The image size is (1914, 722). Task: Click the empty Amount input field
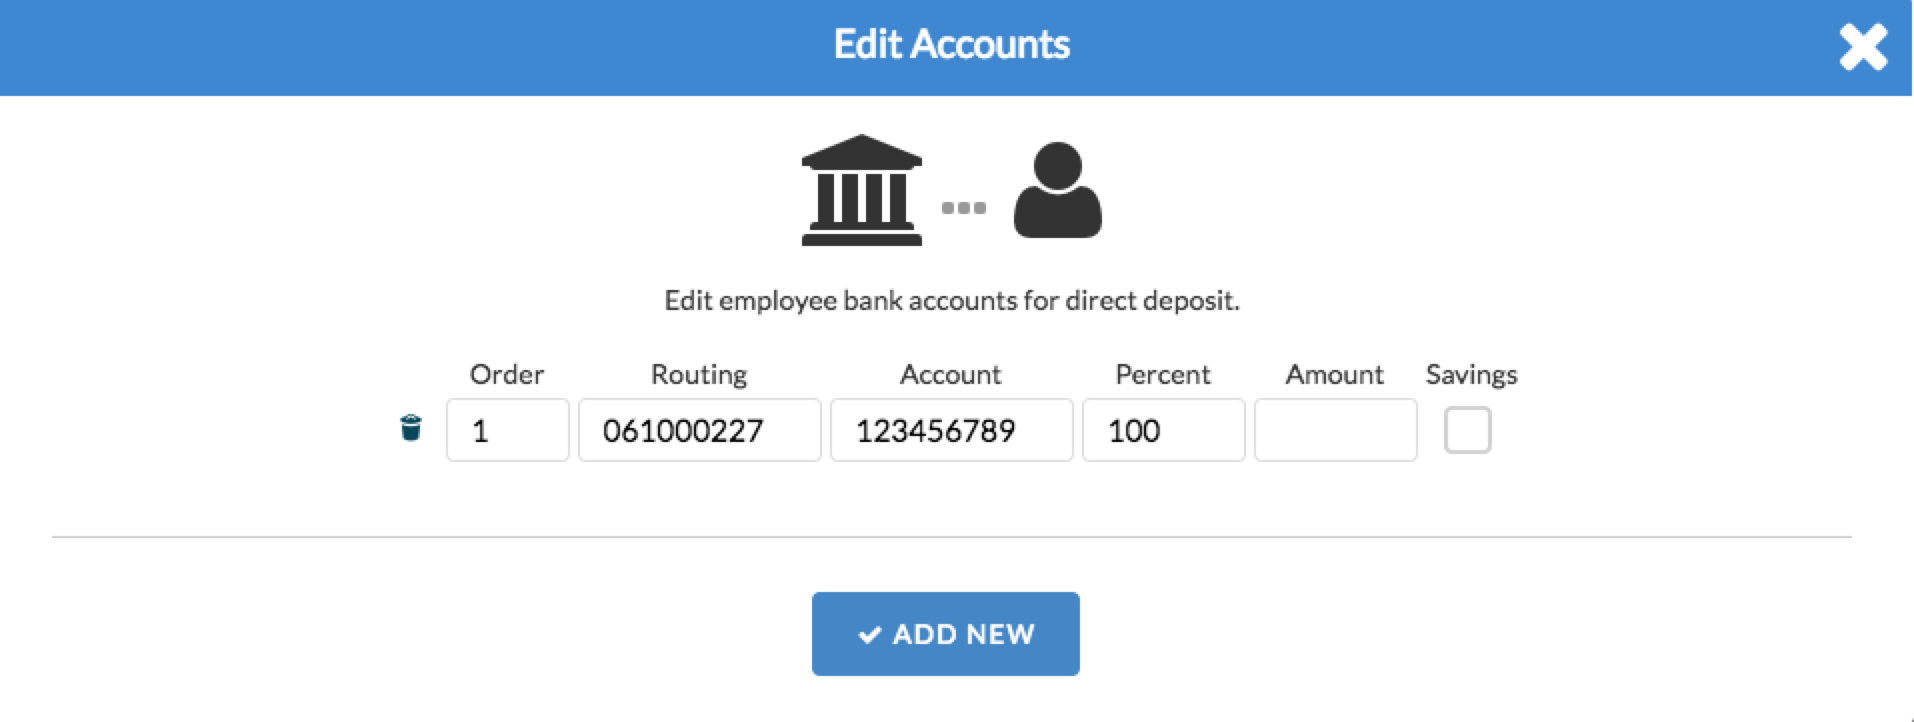point(1335,430)
